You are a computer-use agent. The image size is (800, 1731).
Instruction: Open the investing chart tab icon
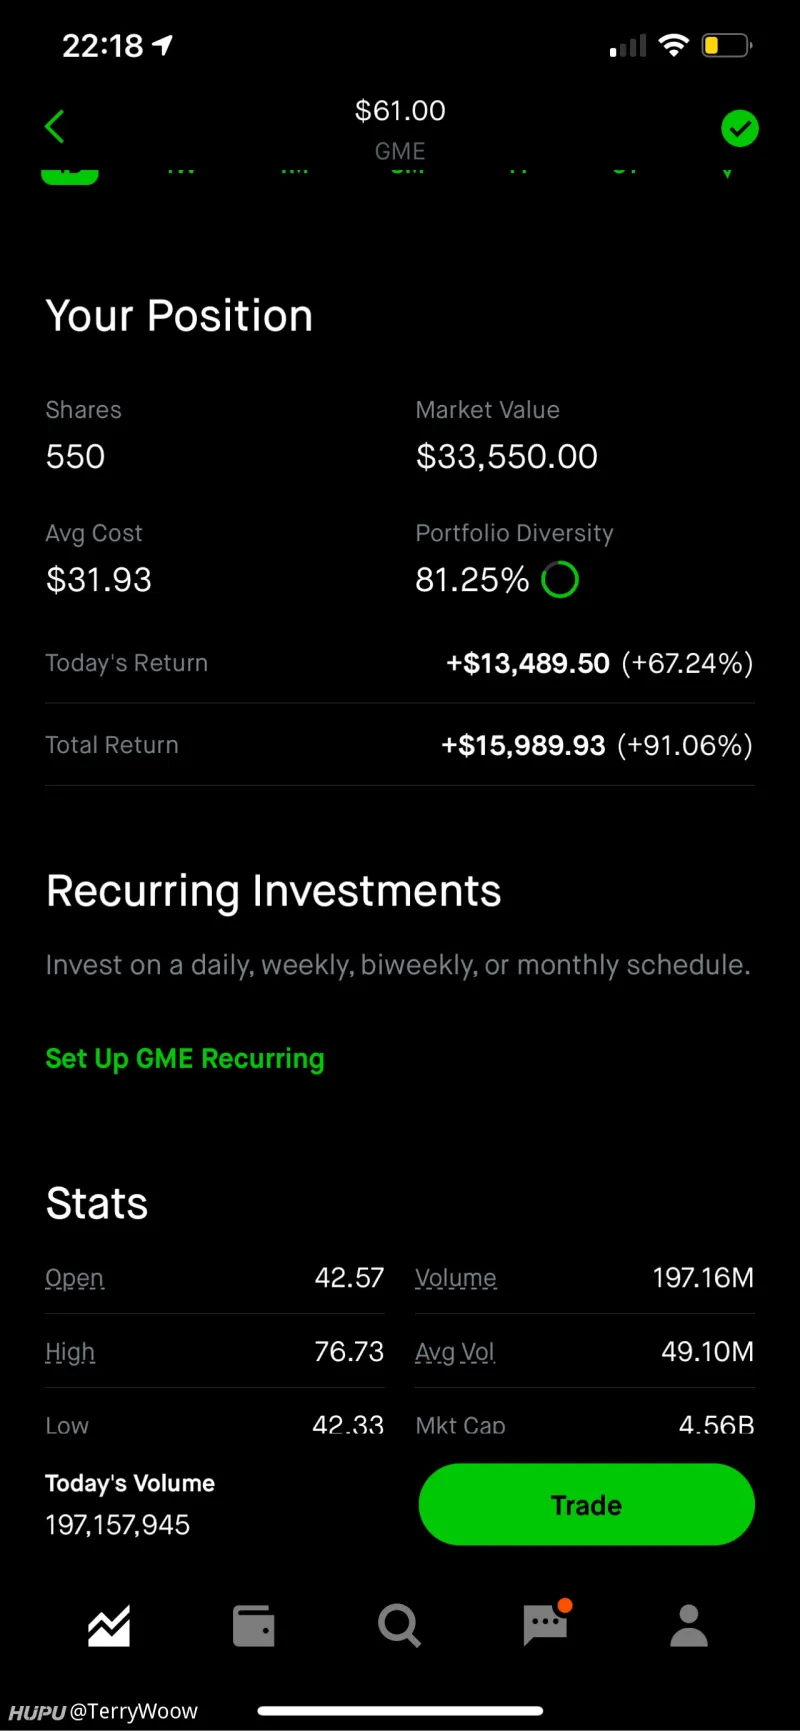pyautogui.click(x=108, y=1625)
